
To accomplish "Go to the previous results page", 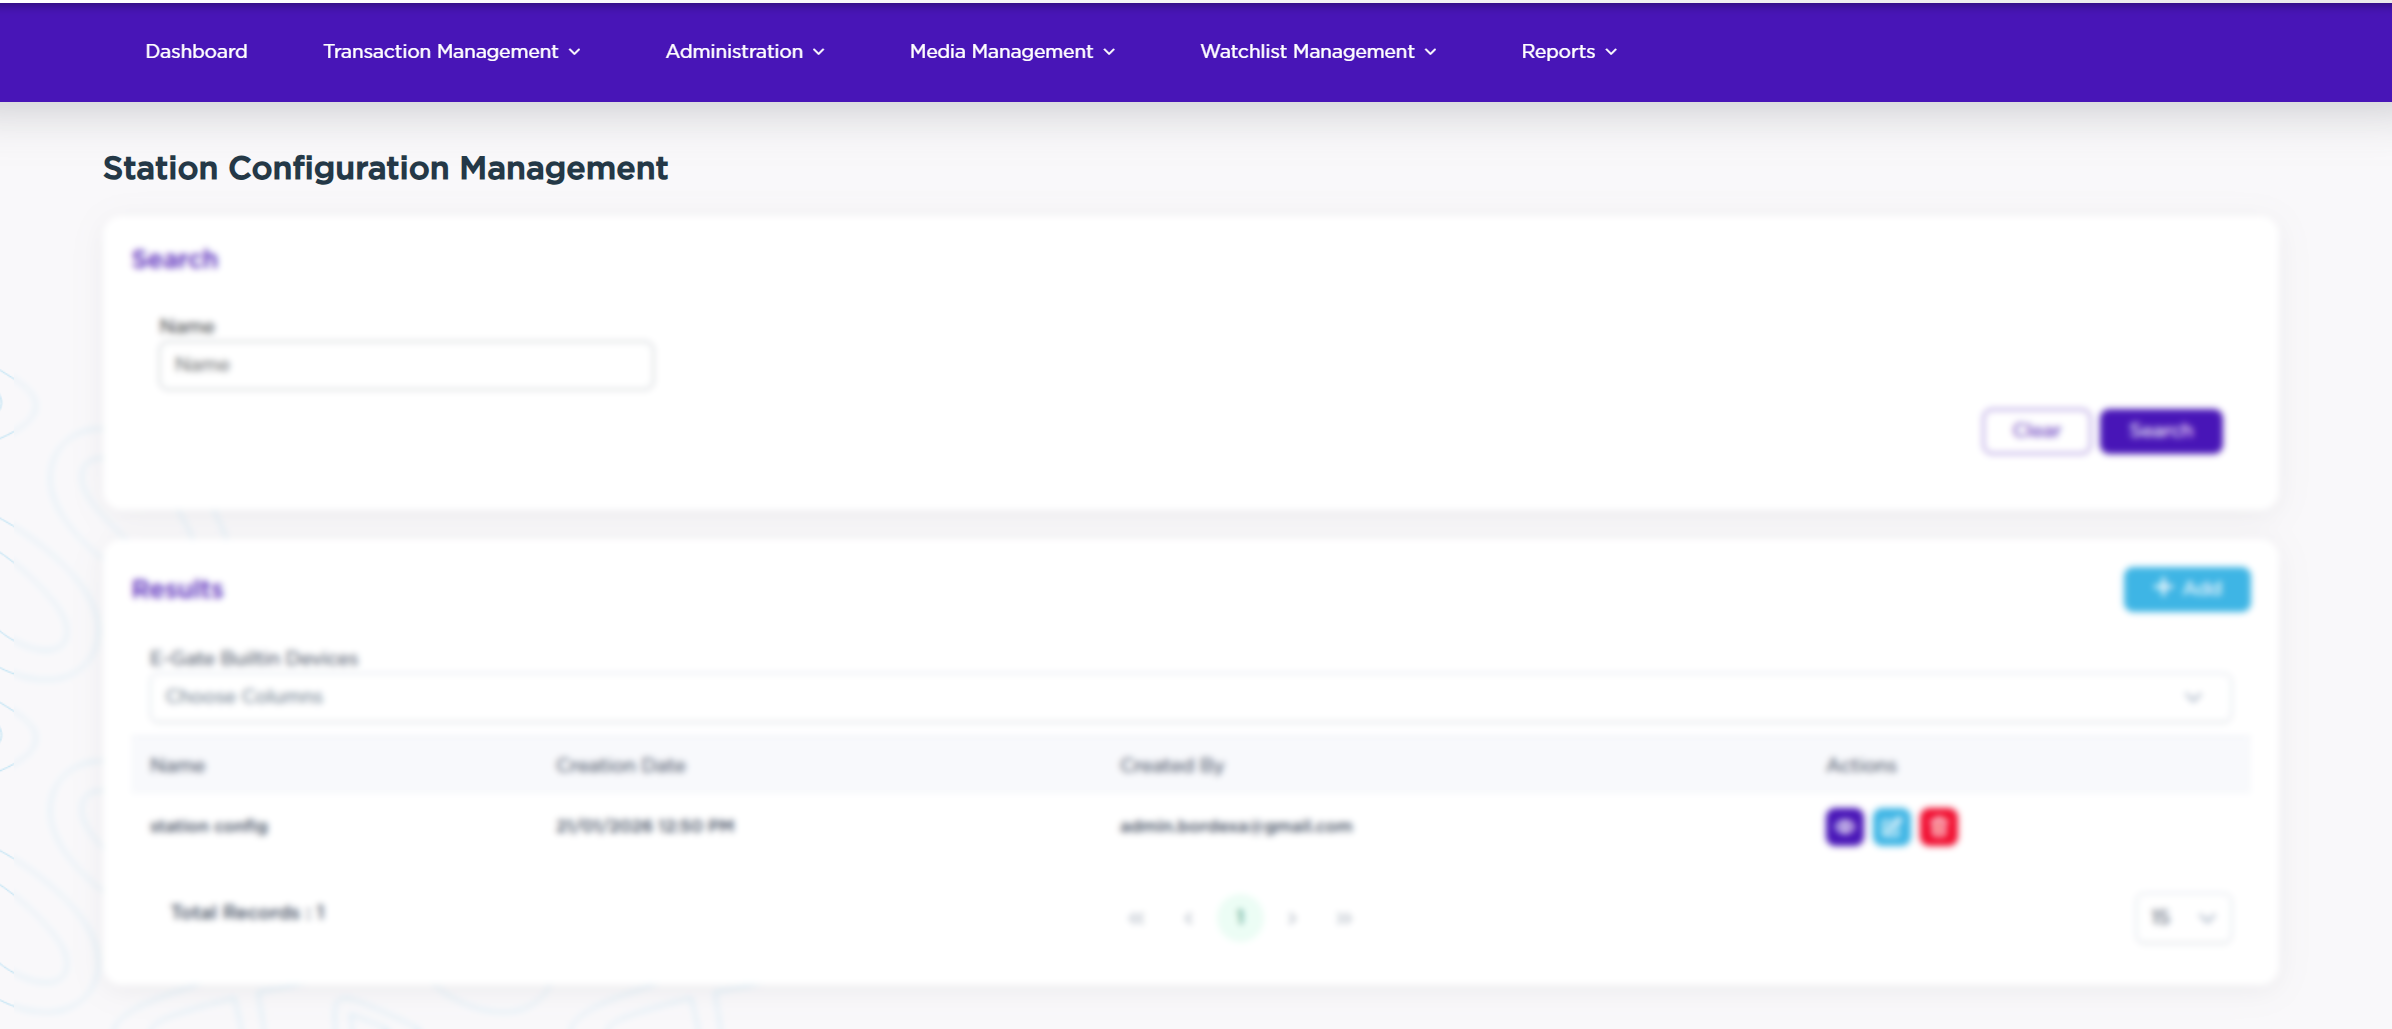I will point(1188,918).
